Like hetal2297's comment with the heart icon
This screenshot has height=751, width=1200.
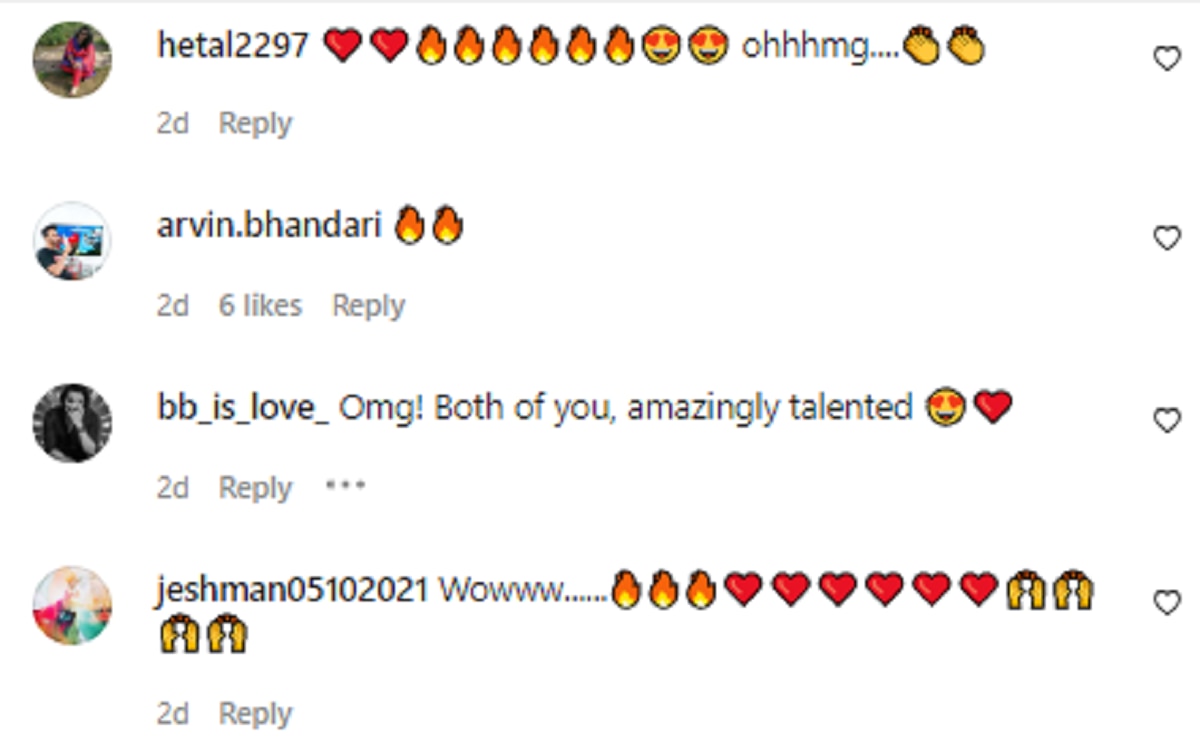(1167, 59)
